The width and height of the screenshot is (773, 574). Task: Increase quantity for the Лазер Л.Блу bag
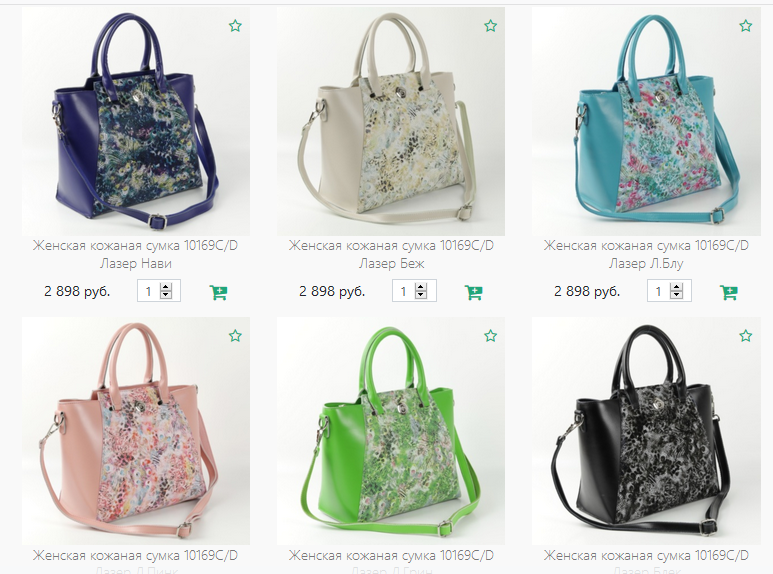(x=676, y=287)
